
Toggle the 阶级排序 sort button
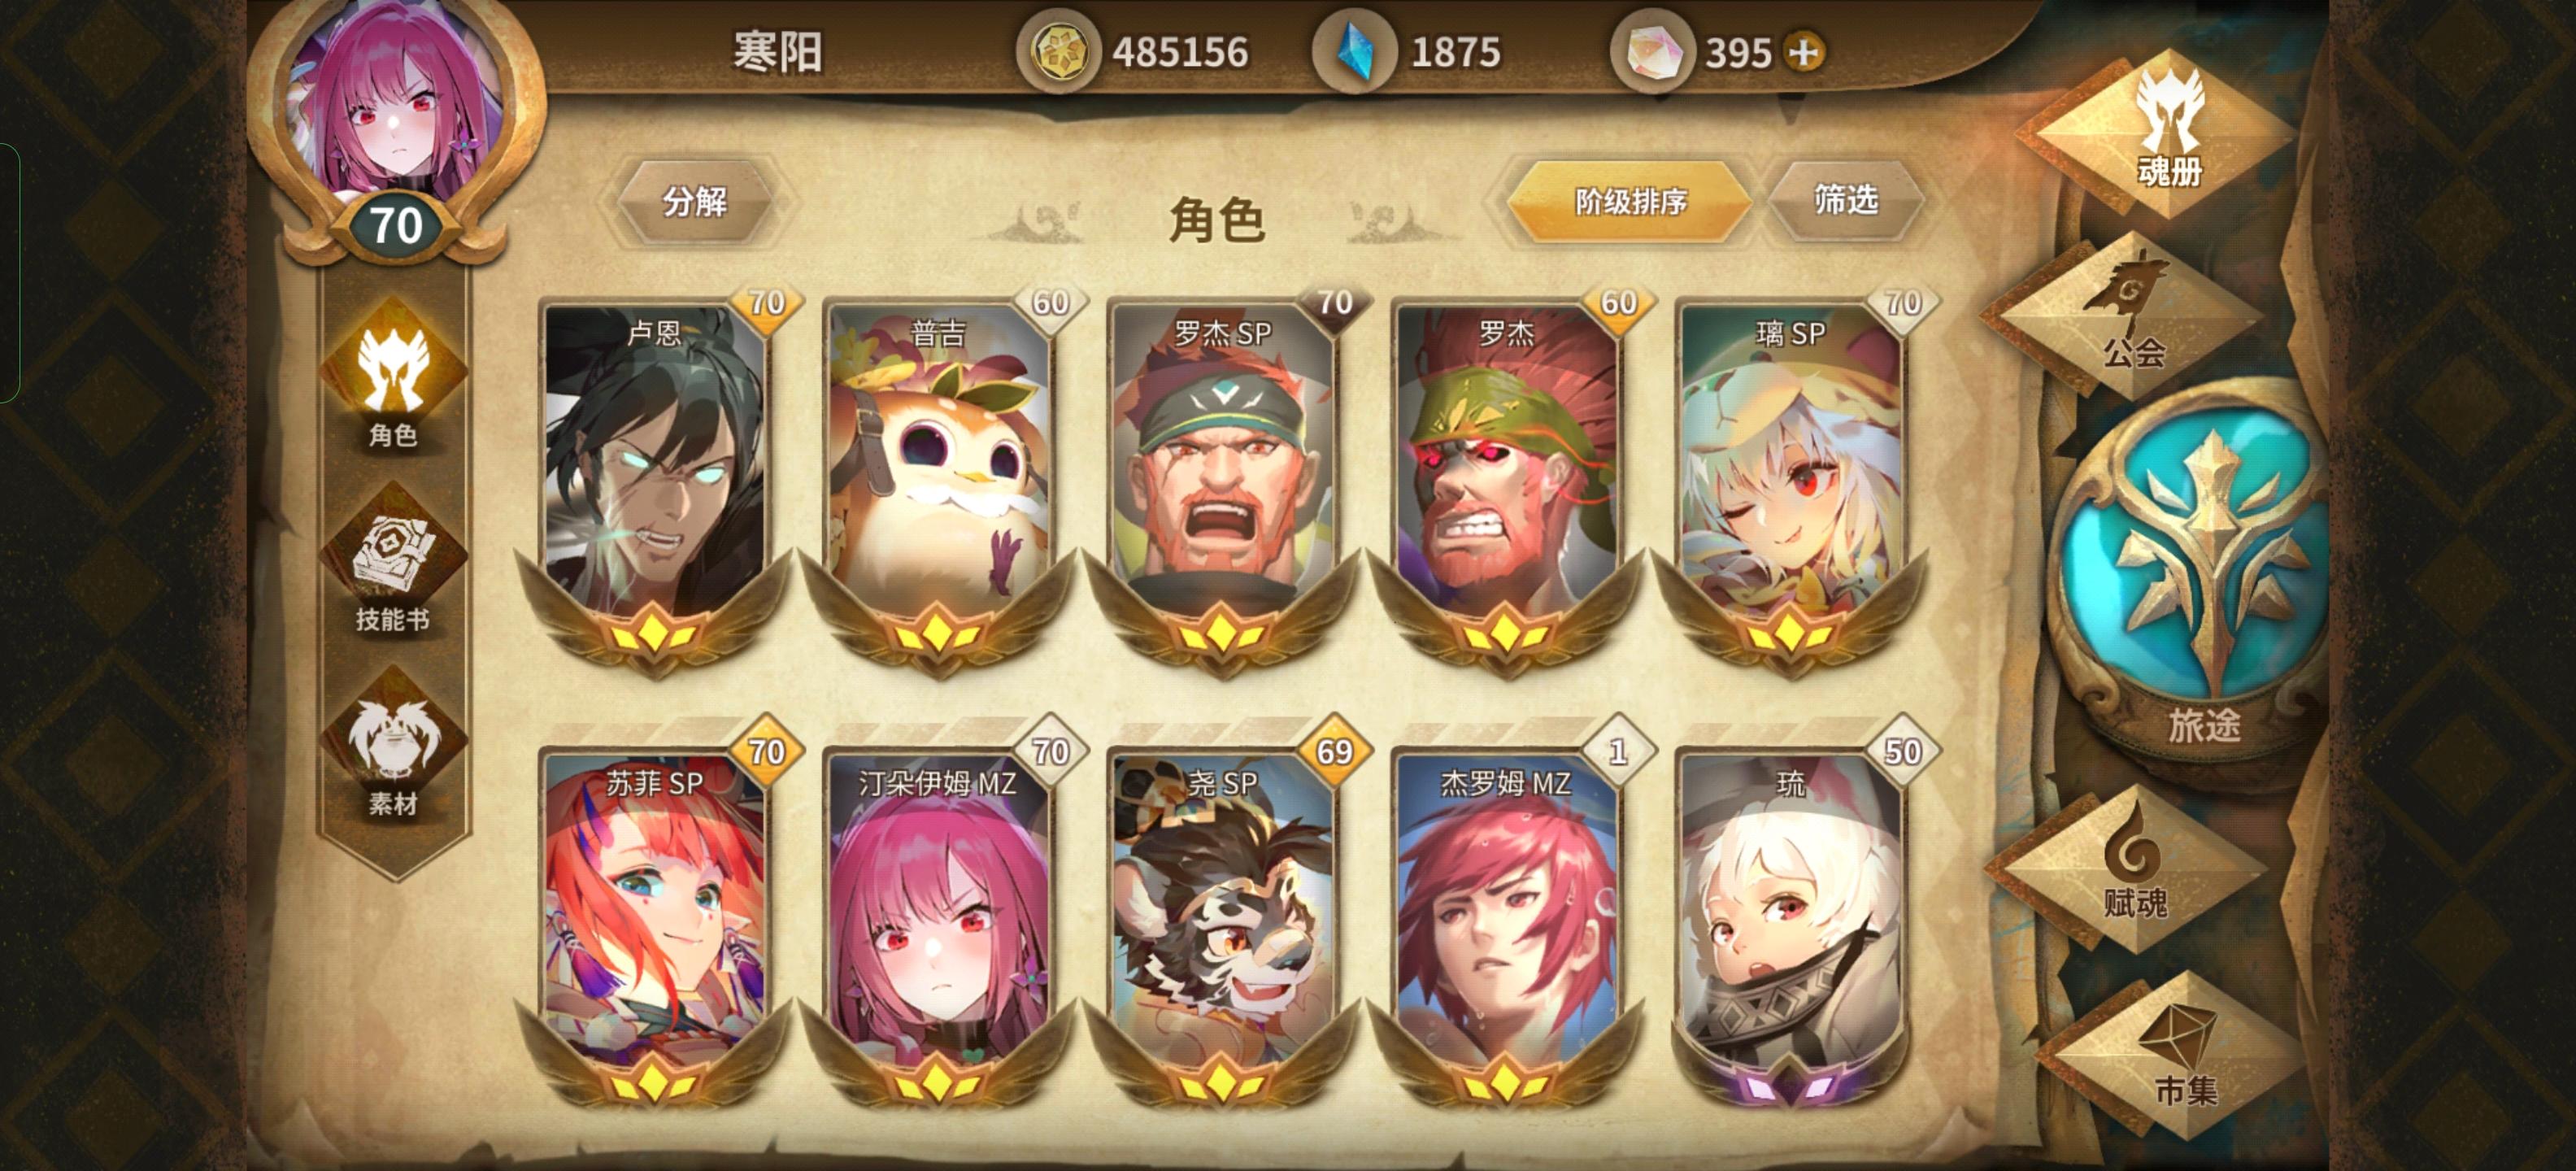[x=1630, y=201]
